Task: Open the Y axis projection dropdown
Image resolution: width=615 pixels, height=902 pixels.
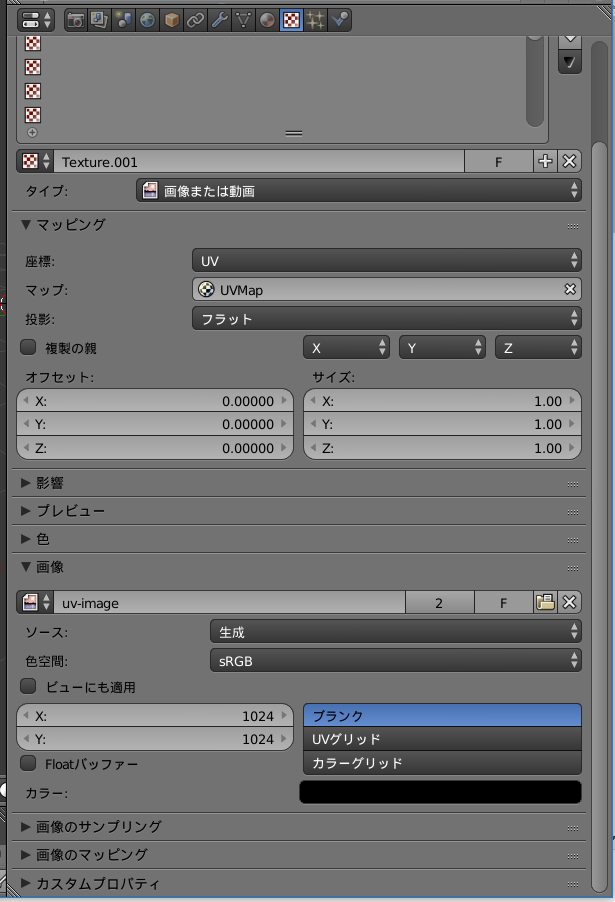Action: (x=442, y=347)
